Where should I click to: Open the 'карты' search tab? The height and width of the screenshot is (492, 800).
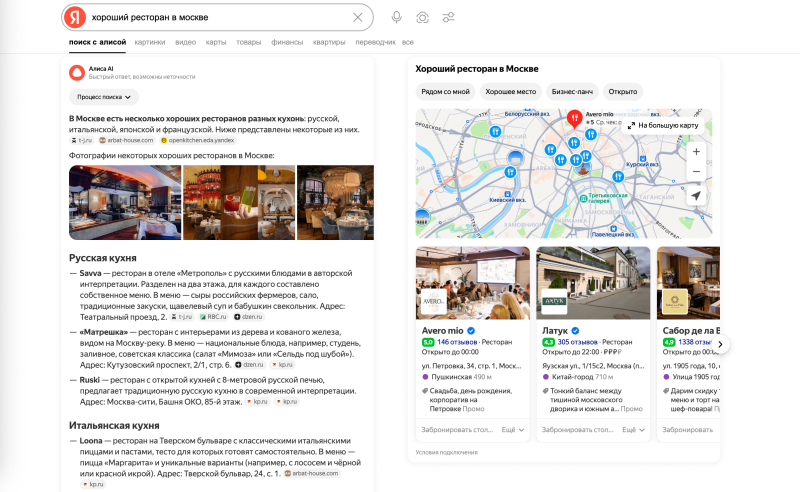216,42
